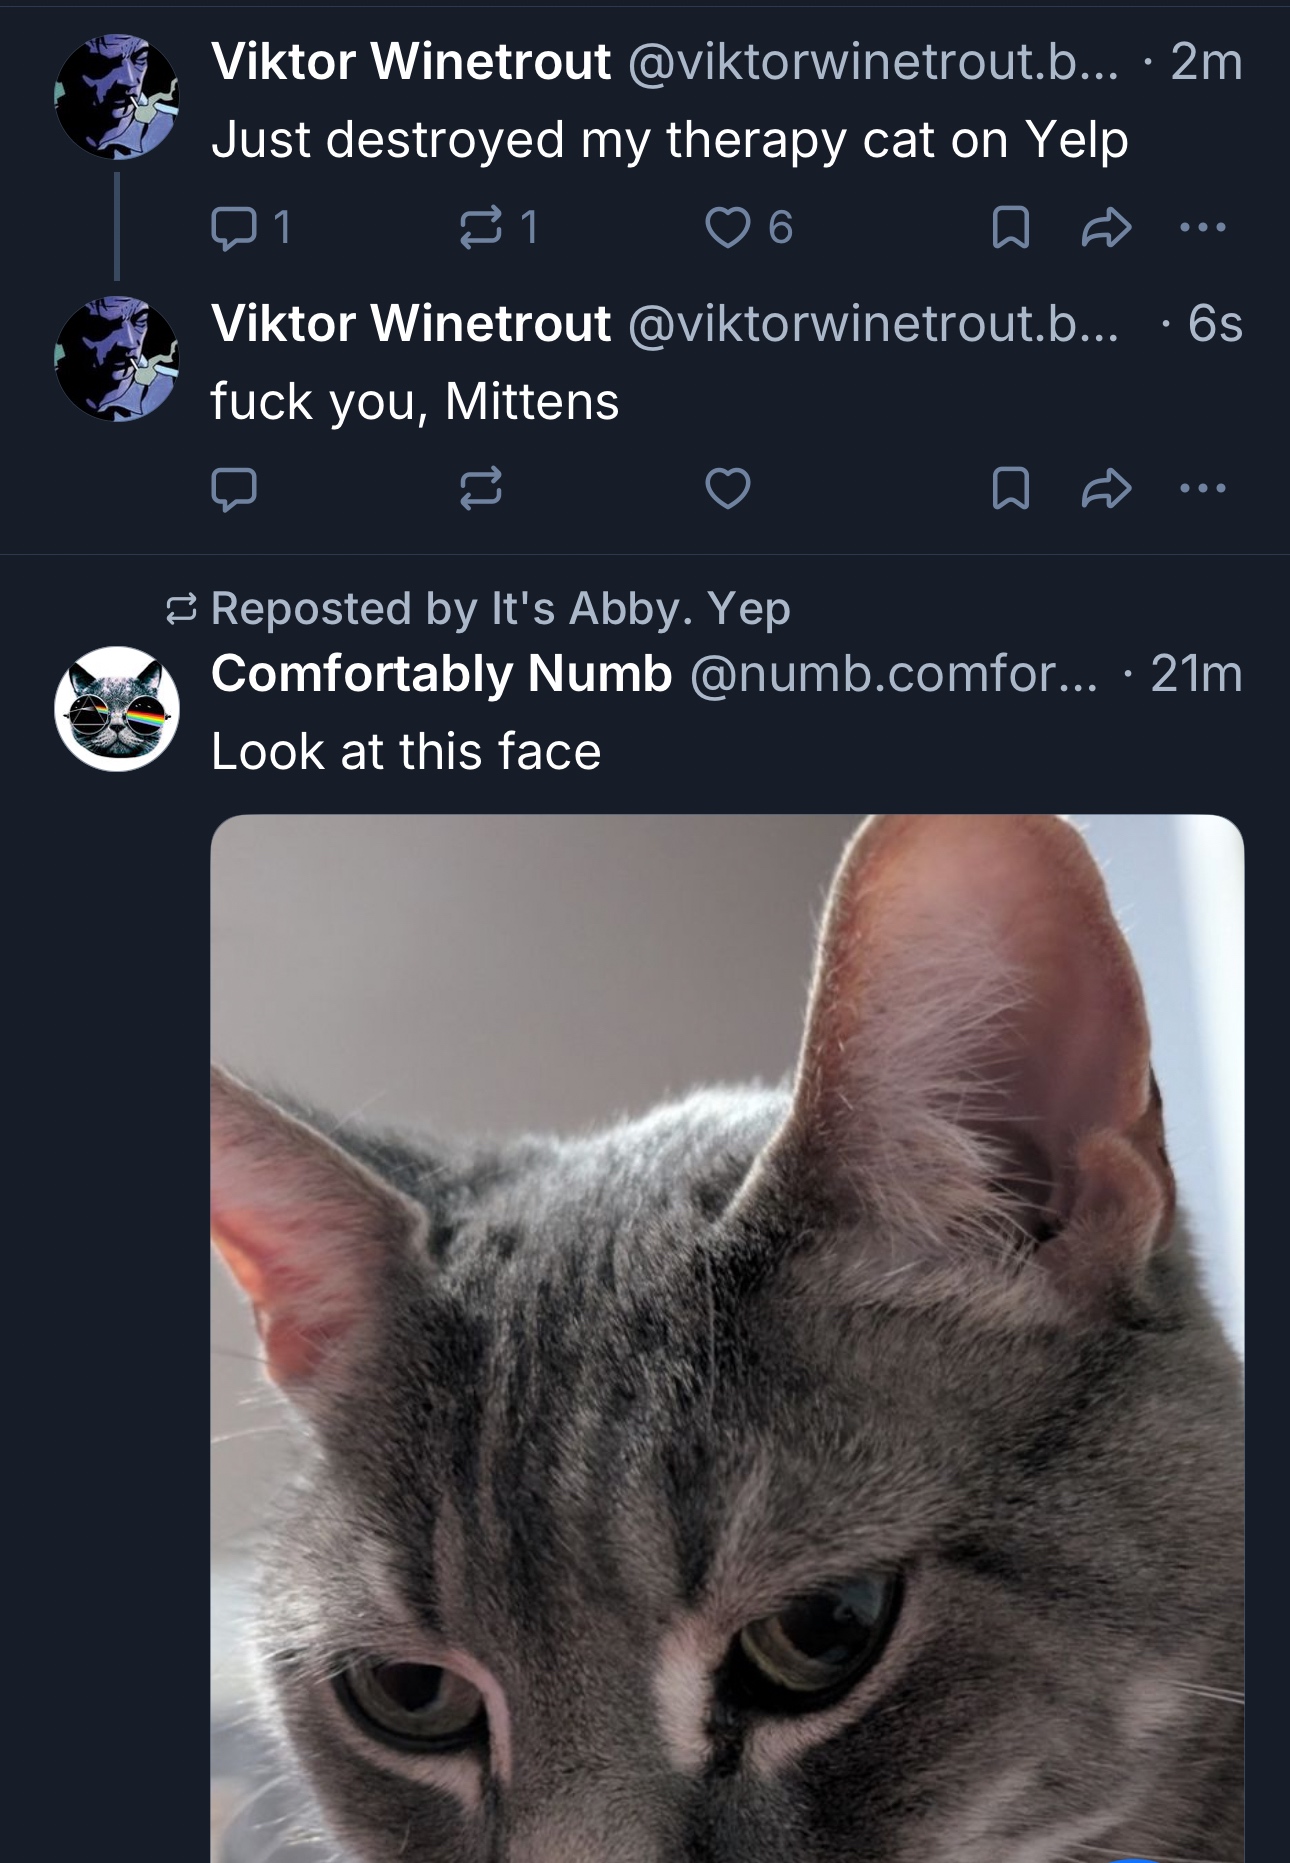This screenshot has width=1290, height=1863.
Task: Share the "fuck you, Mittens" post
Action: click(1106, 489)
